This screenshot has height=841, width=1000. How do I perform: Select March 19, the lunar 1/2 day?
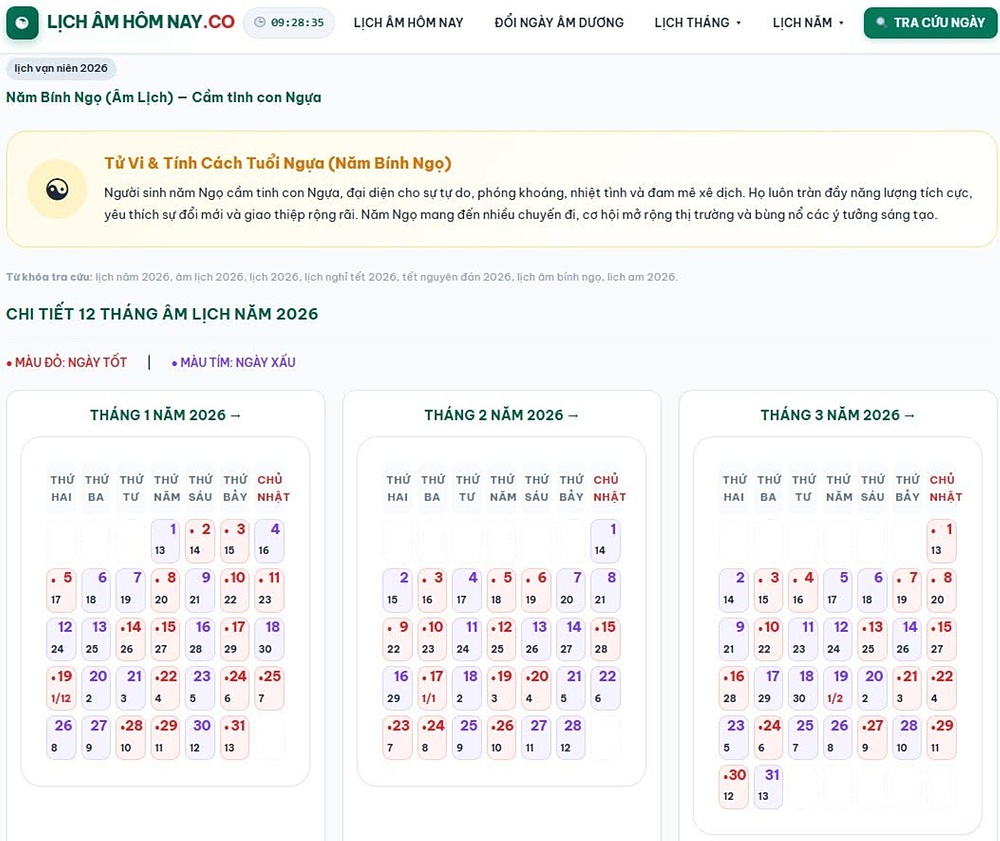837,687
